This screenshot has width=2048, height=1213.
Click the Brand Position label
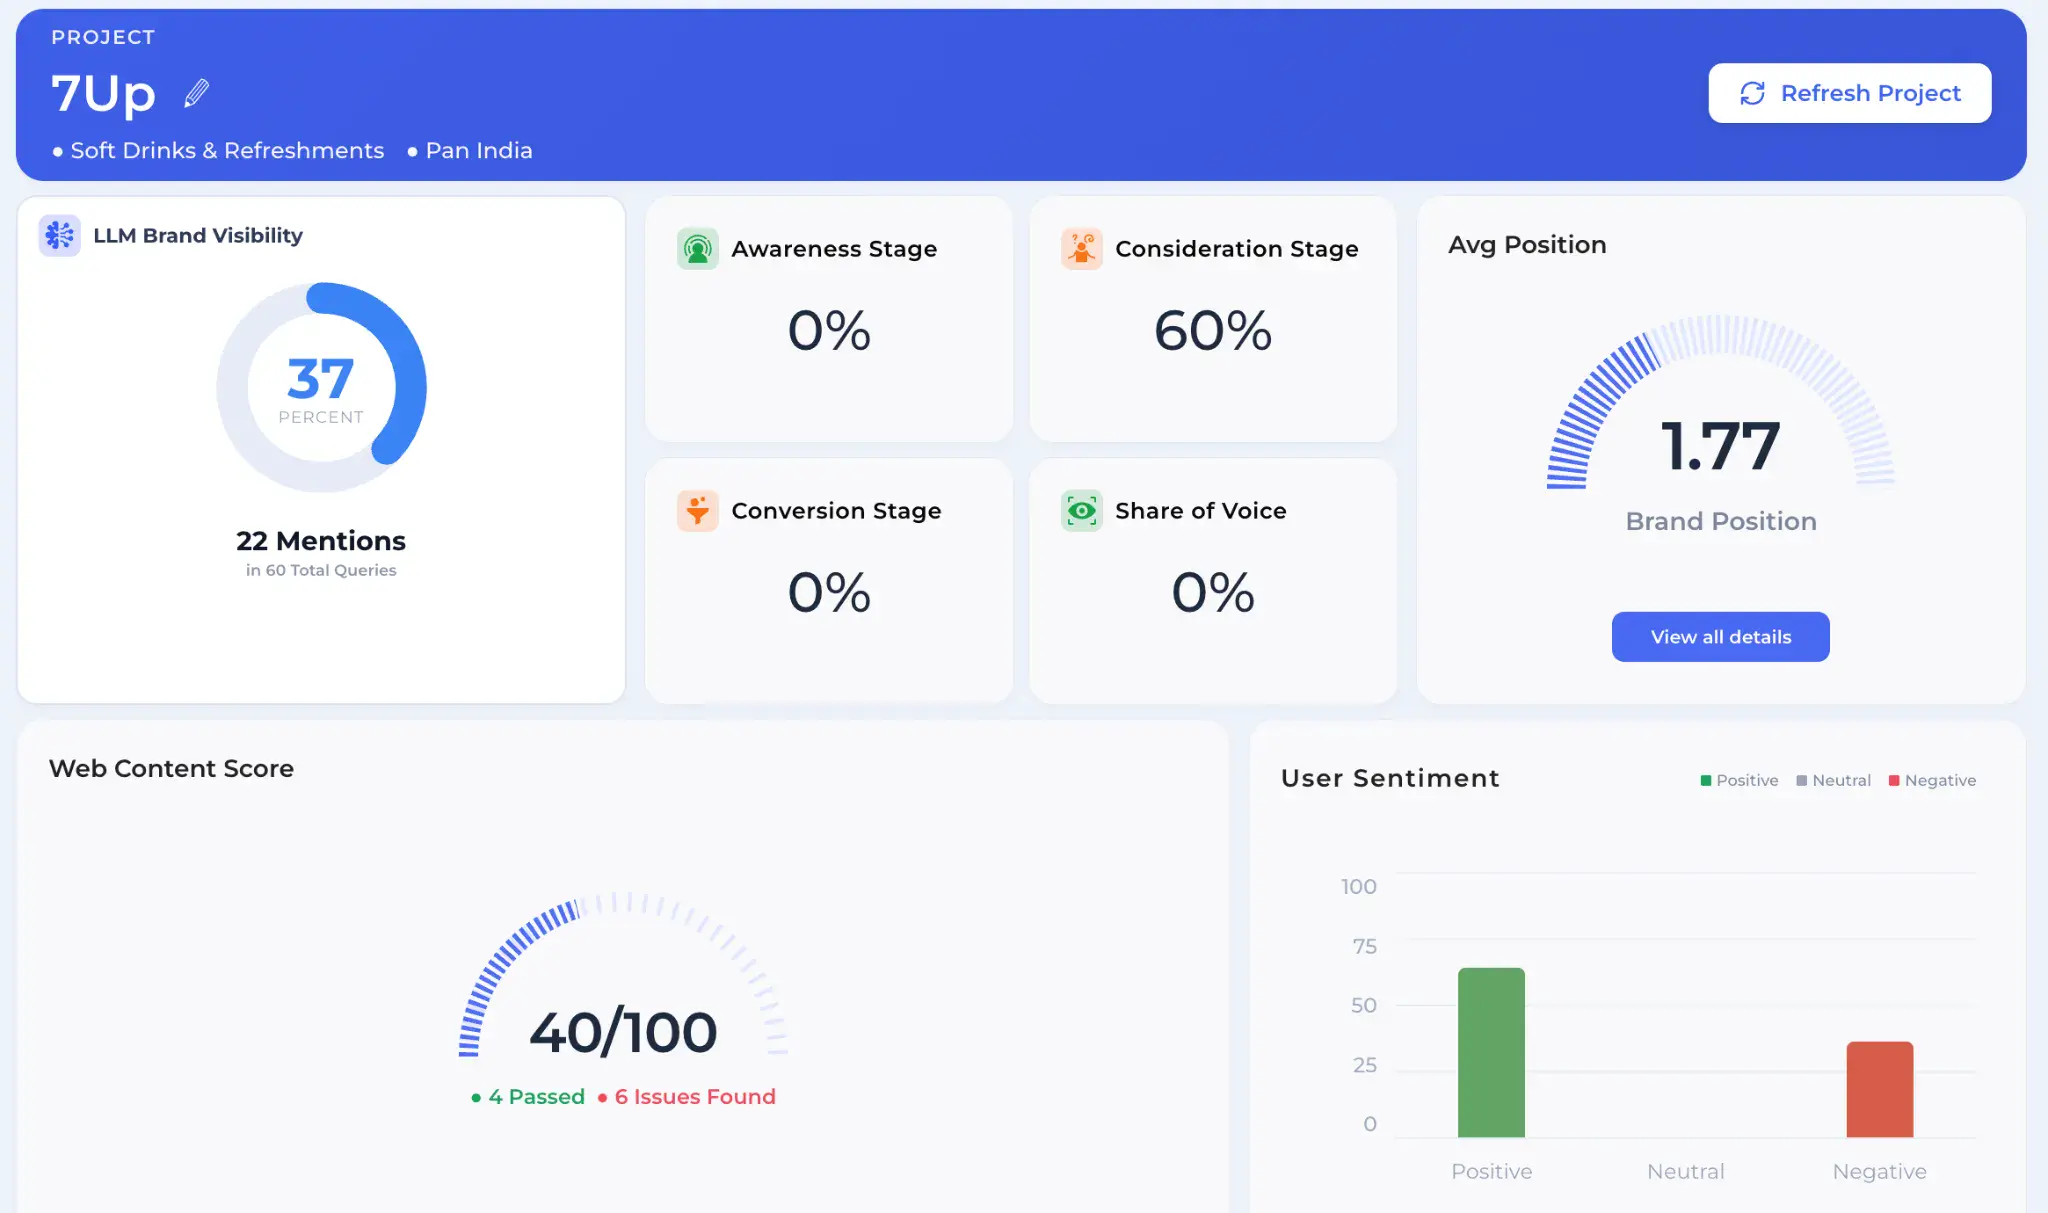1720,521
